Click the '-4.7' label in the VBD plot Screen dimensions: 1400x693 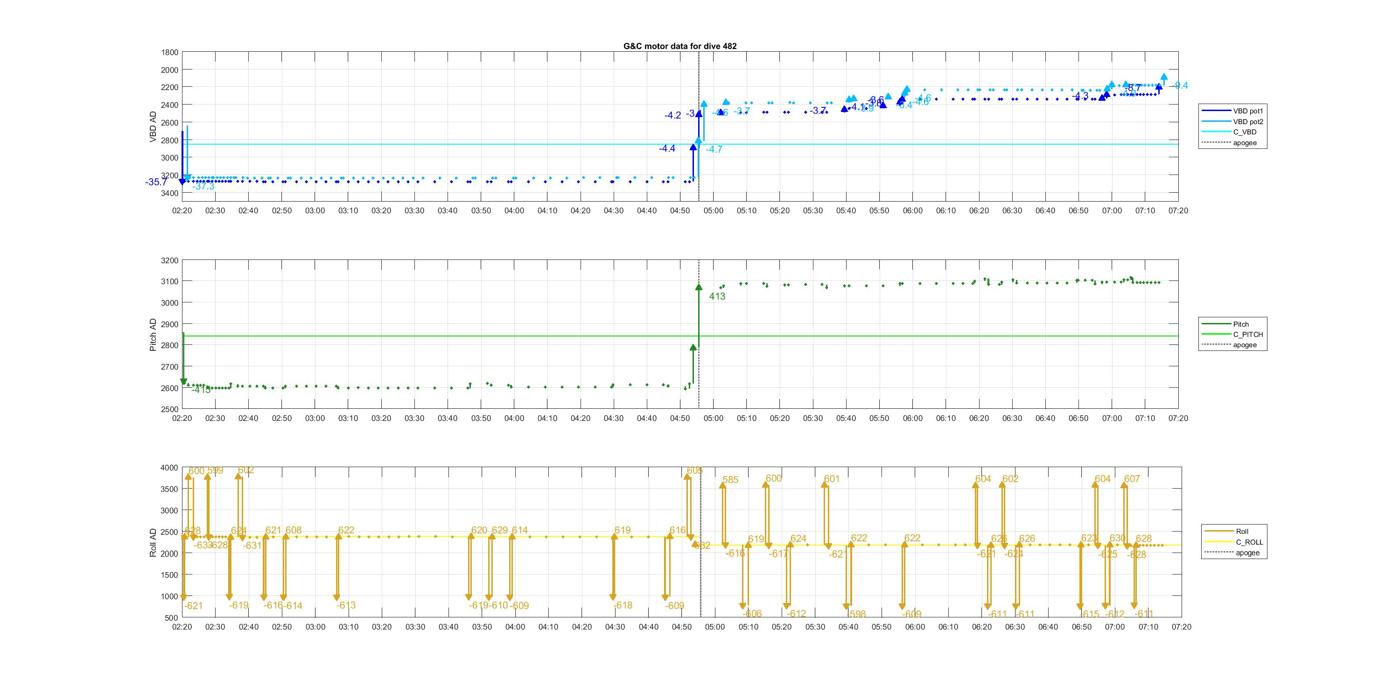pos(714,149)
